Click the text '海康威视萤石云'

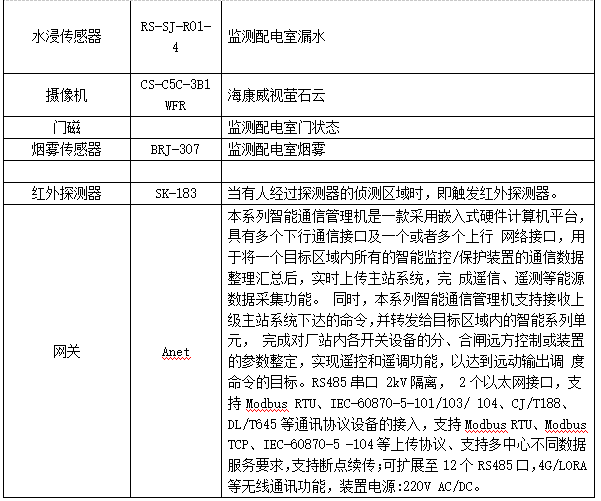pyautogui.click(x=276, y=95)
